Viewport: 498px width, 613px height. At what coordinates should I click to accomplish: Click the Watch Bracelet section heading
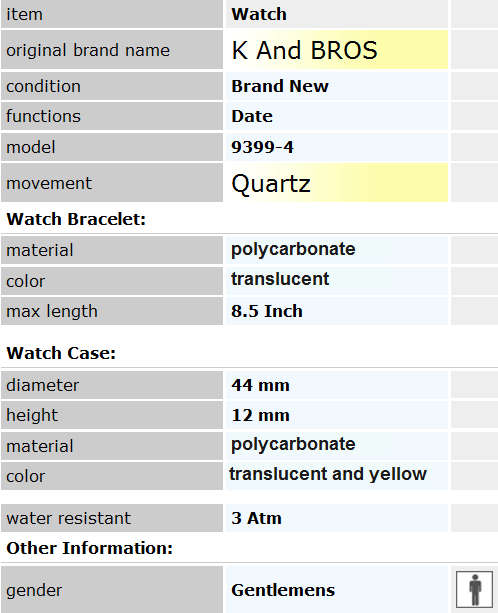point(76,219)
